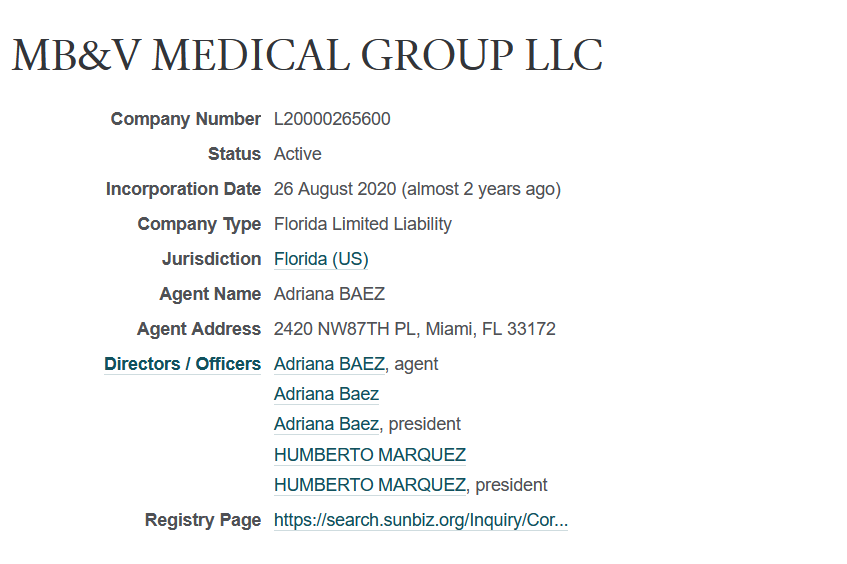
Task: Click the Active status value
Action: click(298, 154)
